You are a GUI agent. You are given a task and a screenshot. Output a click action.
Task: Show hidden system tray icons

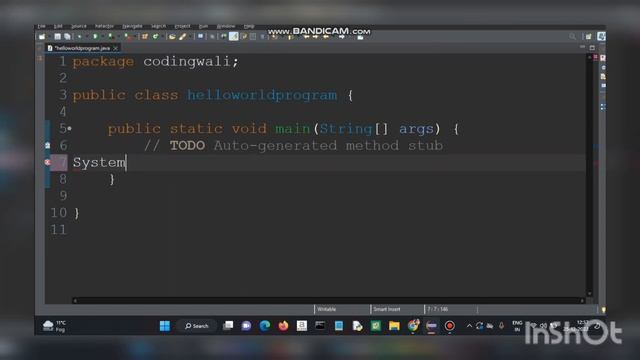pos(469,326)
